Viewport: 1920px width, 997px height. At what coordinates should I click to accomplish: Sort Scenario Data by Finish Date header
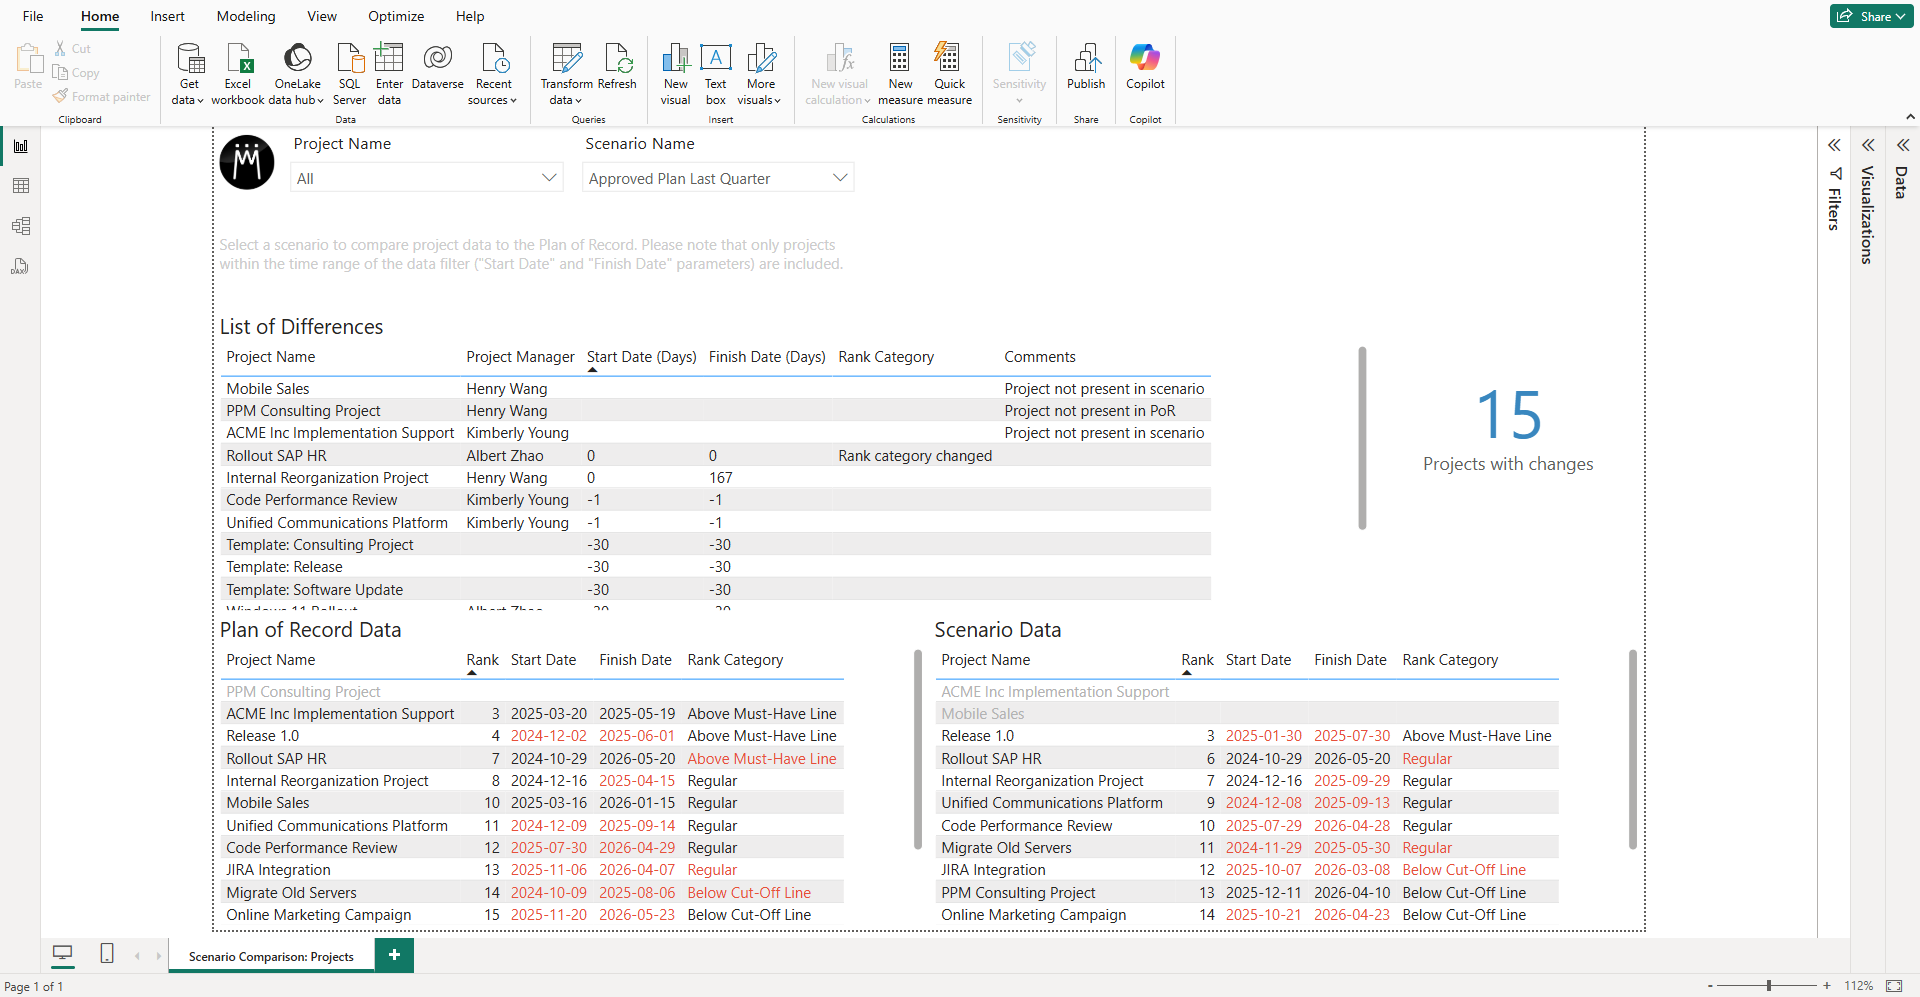(1350, 660)
